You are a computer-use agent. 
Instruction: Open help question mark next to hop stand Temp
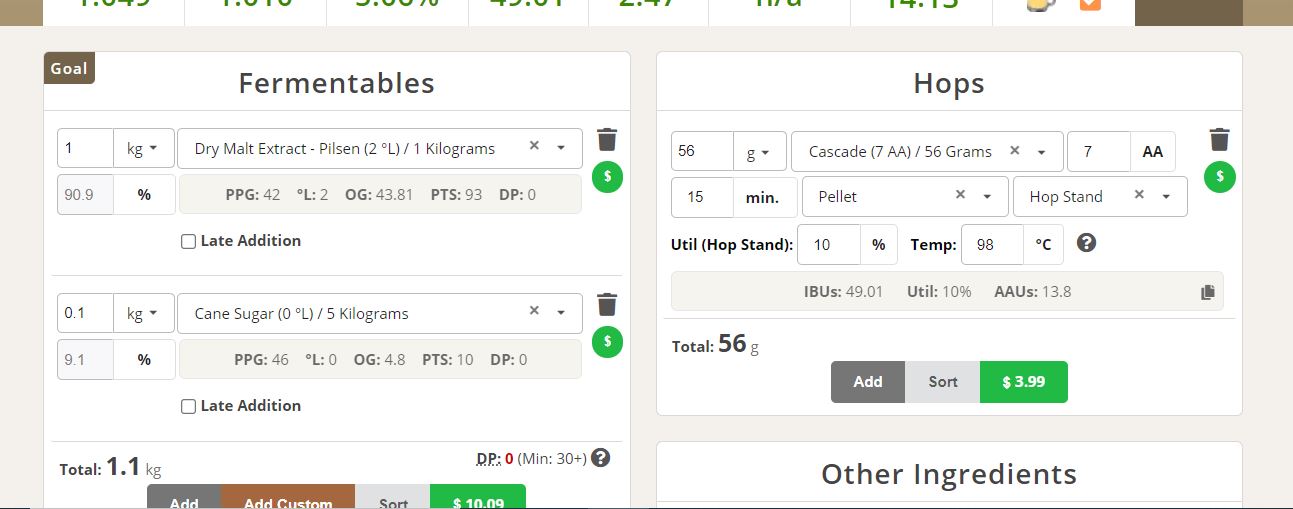point(1087,243)
